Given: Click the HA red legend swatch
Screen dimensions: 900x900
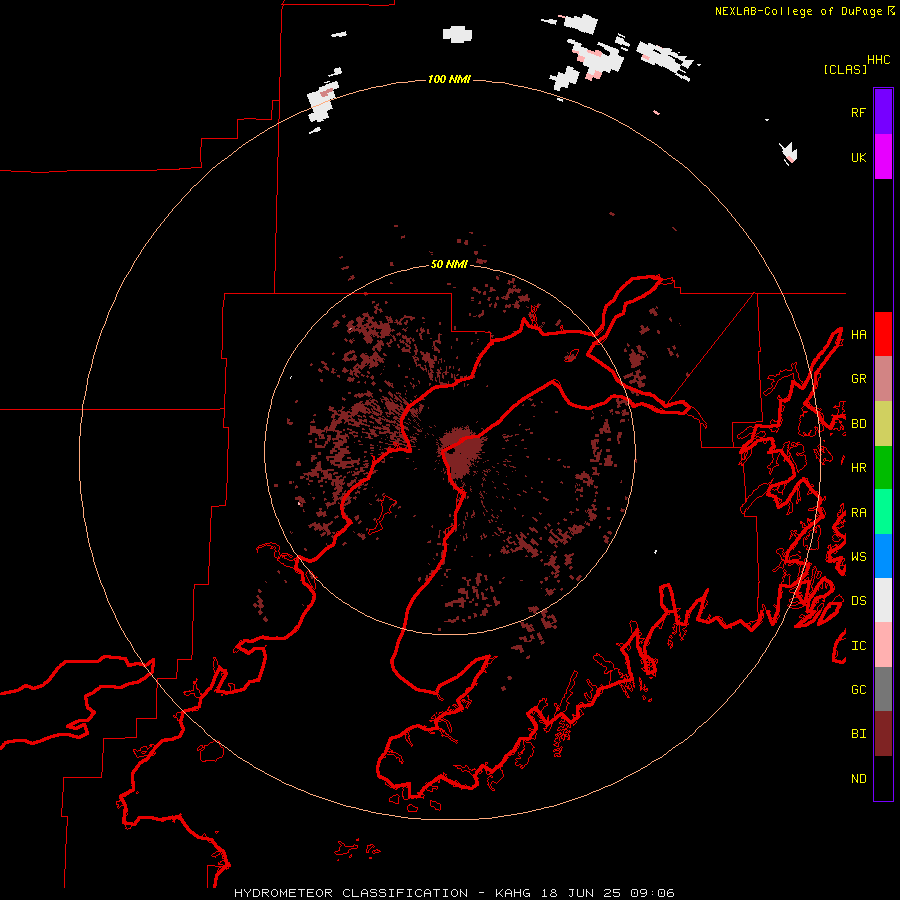Looking at the screenshot, I should [883, 334].
